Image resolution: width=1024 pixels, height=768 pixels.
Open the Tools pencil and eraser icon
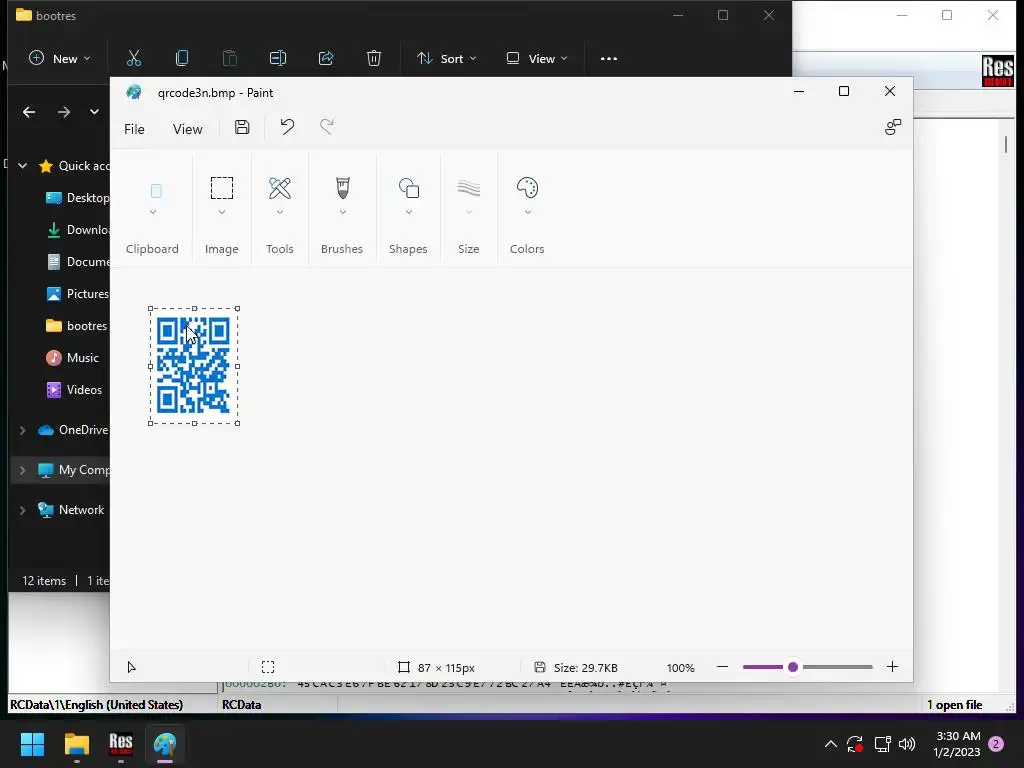280,188
